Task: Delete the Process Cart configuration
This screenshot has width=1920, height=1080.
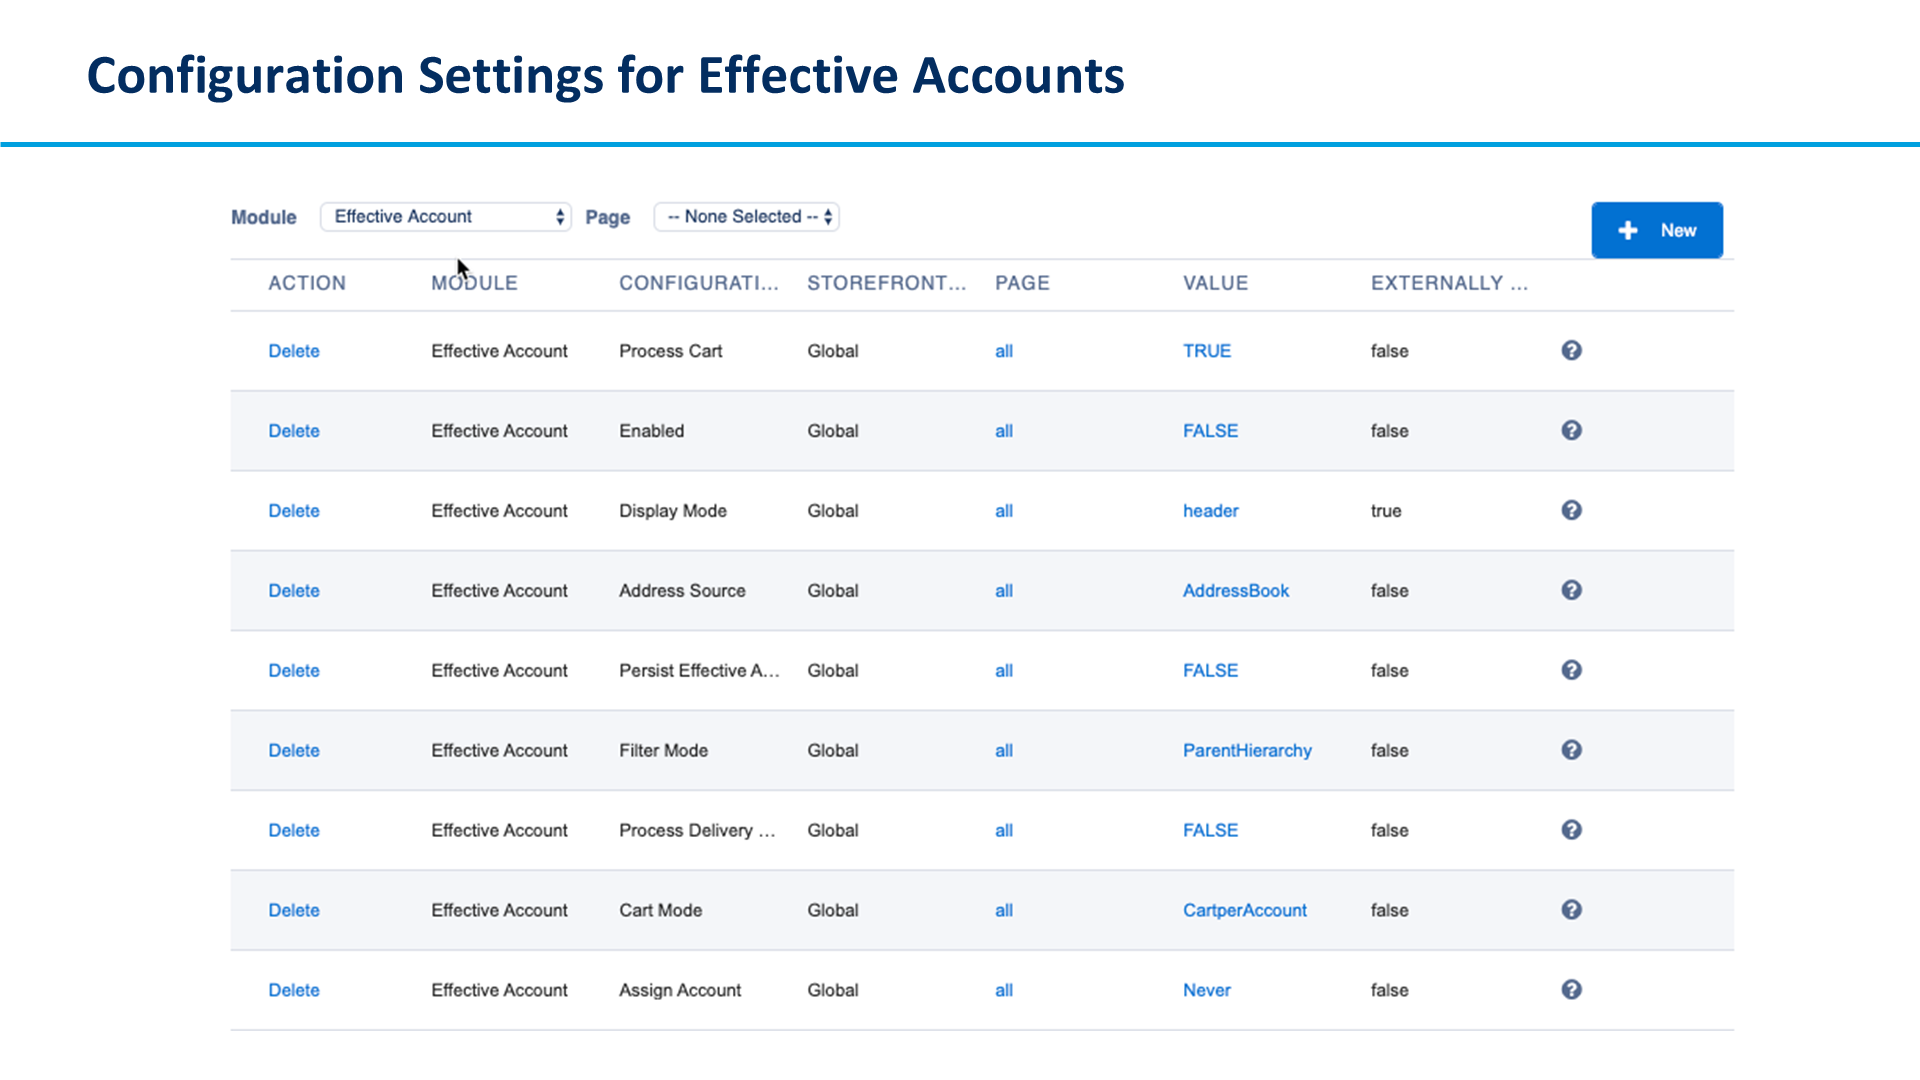Action: [x=294, y=351]
